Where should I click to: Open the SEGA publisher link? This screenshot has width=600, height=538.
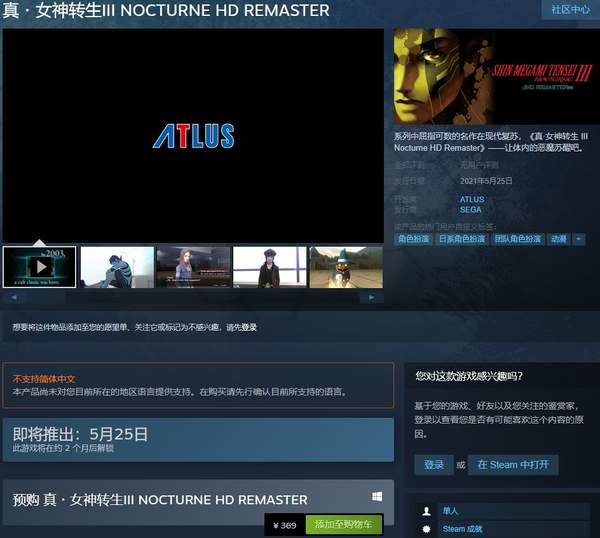pos(470,210)
